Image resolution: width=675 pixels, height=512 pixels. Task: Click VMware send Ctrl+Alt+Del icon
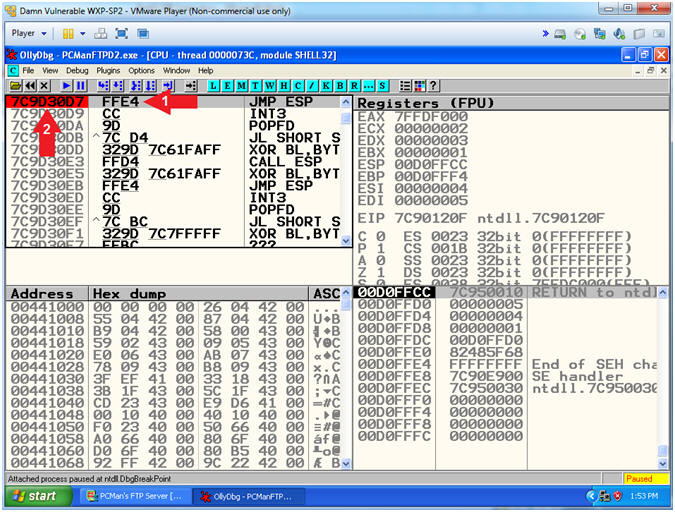pos(101,34)
